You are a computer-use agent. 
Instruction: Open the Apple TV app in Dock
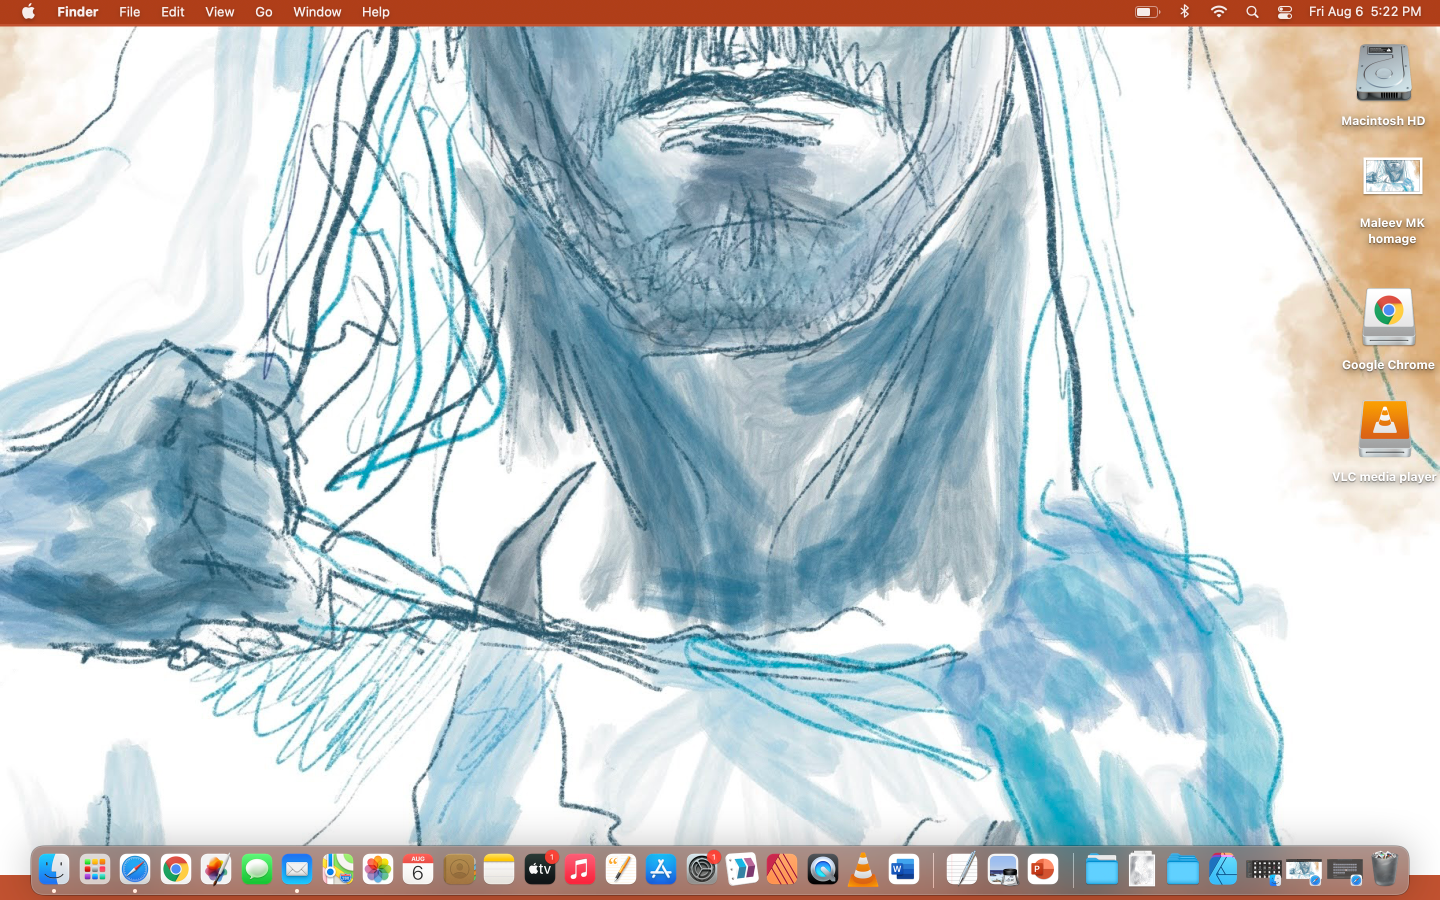540,869
